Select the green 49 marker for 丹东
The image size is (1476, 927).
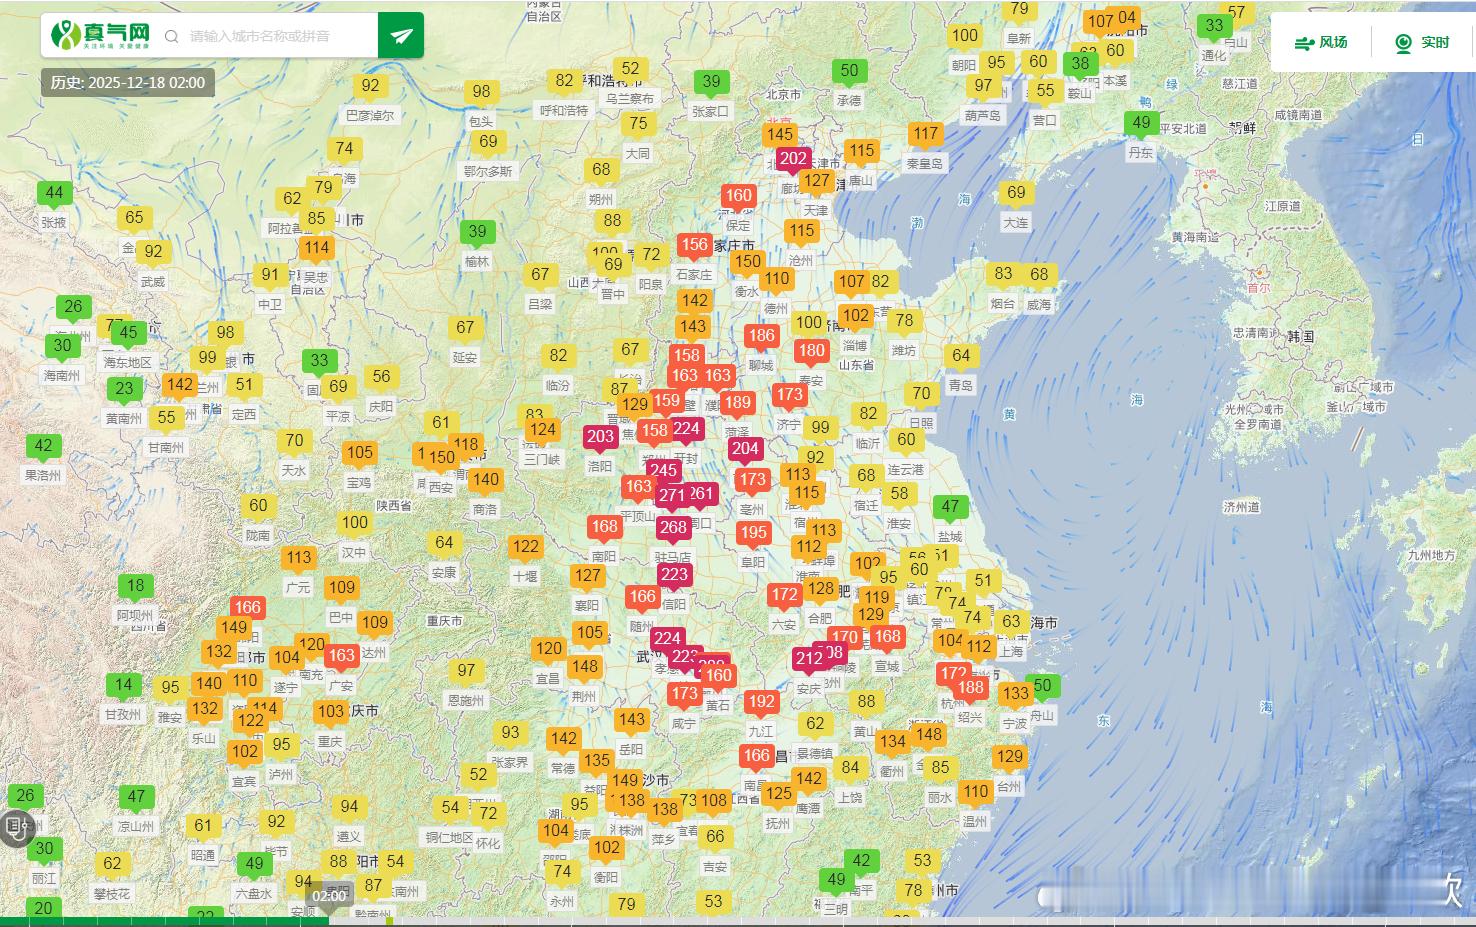point(1141,123)
